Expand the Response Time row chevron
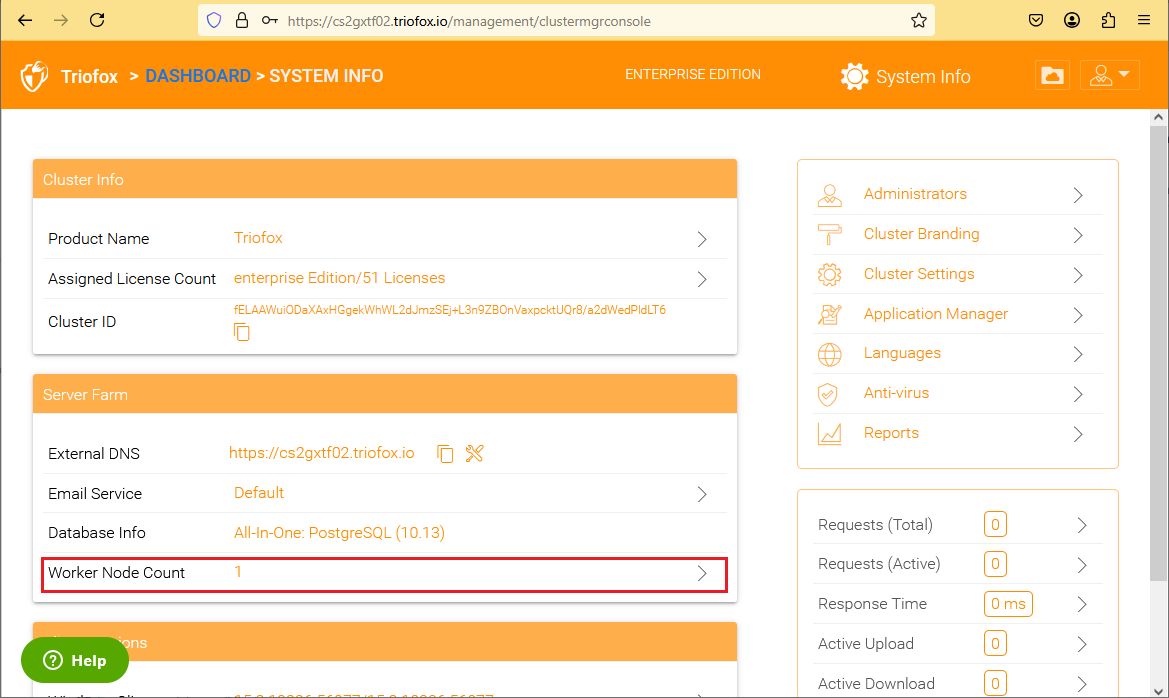Screen dimensions: 1169x698 pos(1082,605)
